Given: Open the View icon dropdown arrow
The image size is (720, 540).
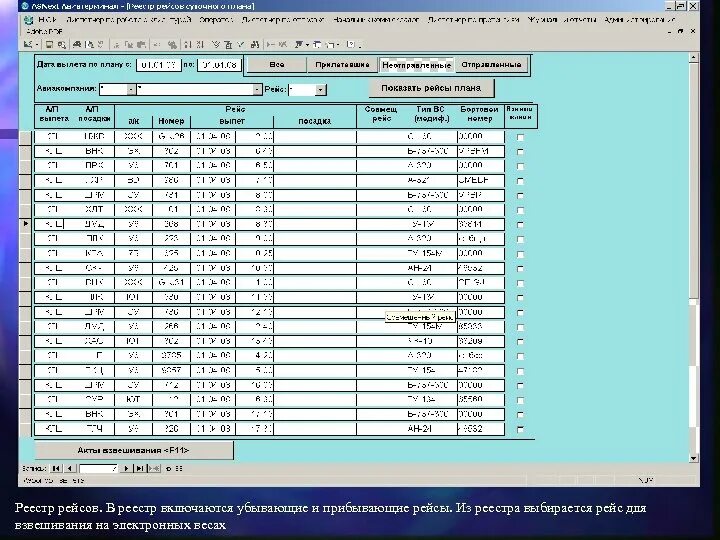Looking at the screenshot, I should pos(37,45).
